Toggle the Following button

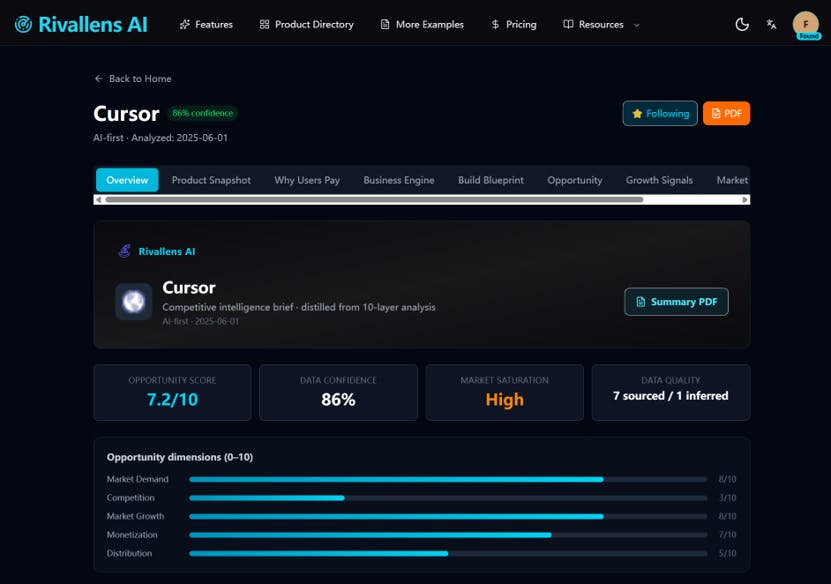click(x=660, y=113)
